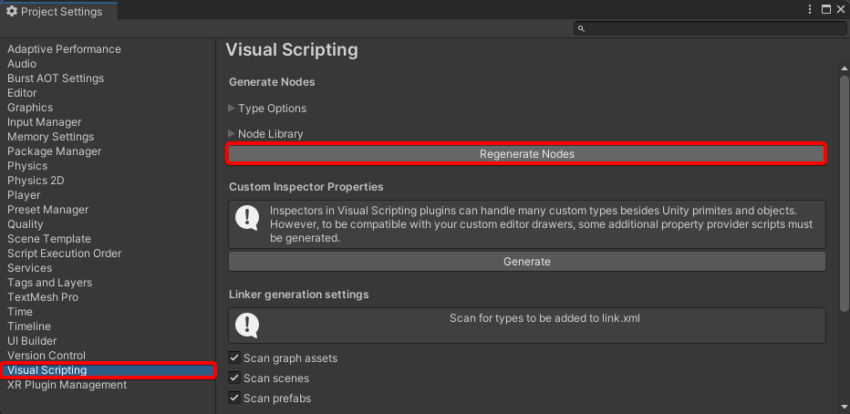Click the Generate button

[527, 262]
